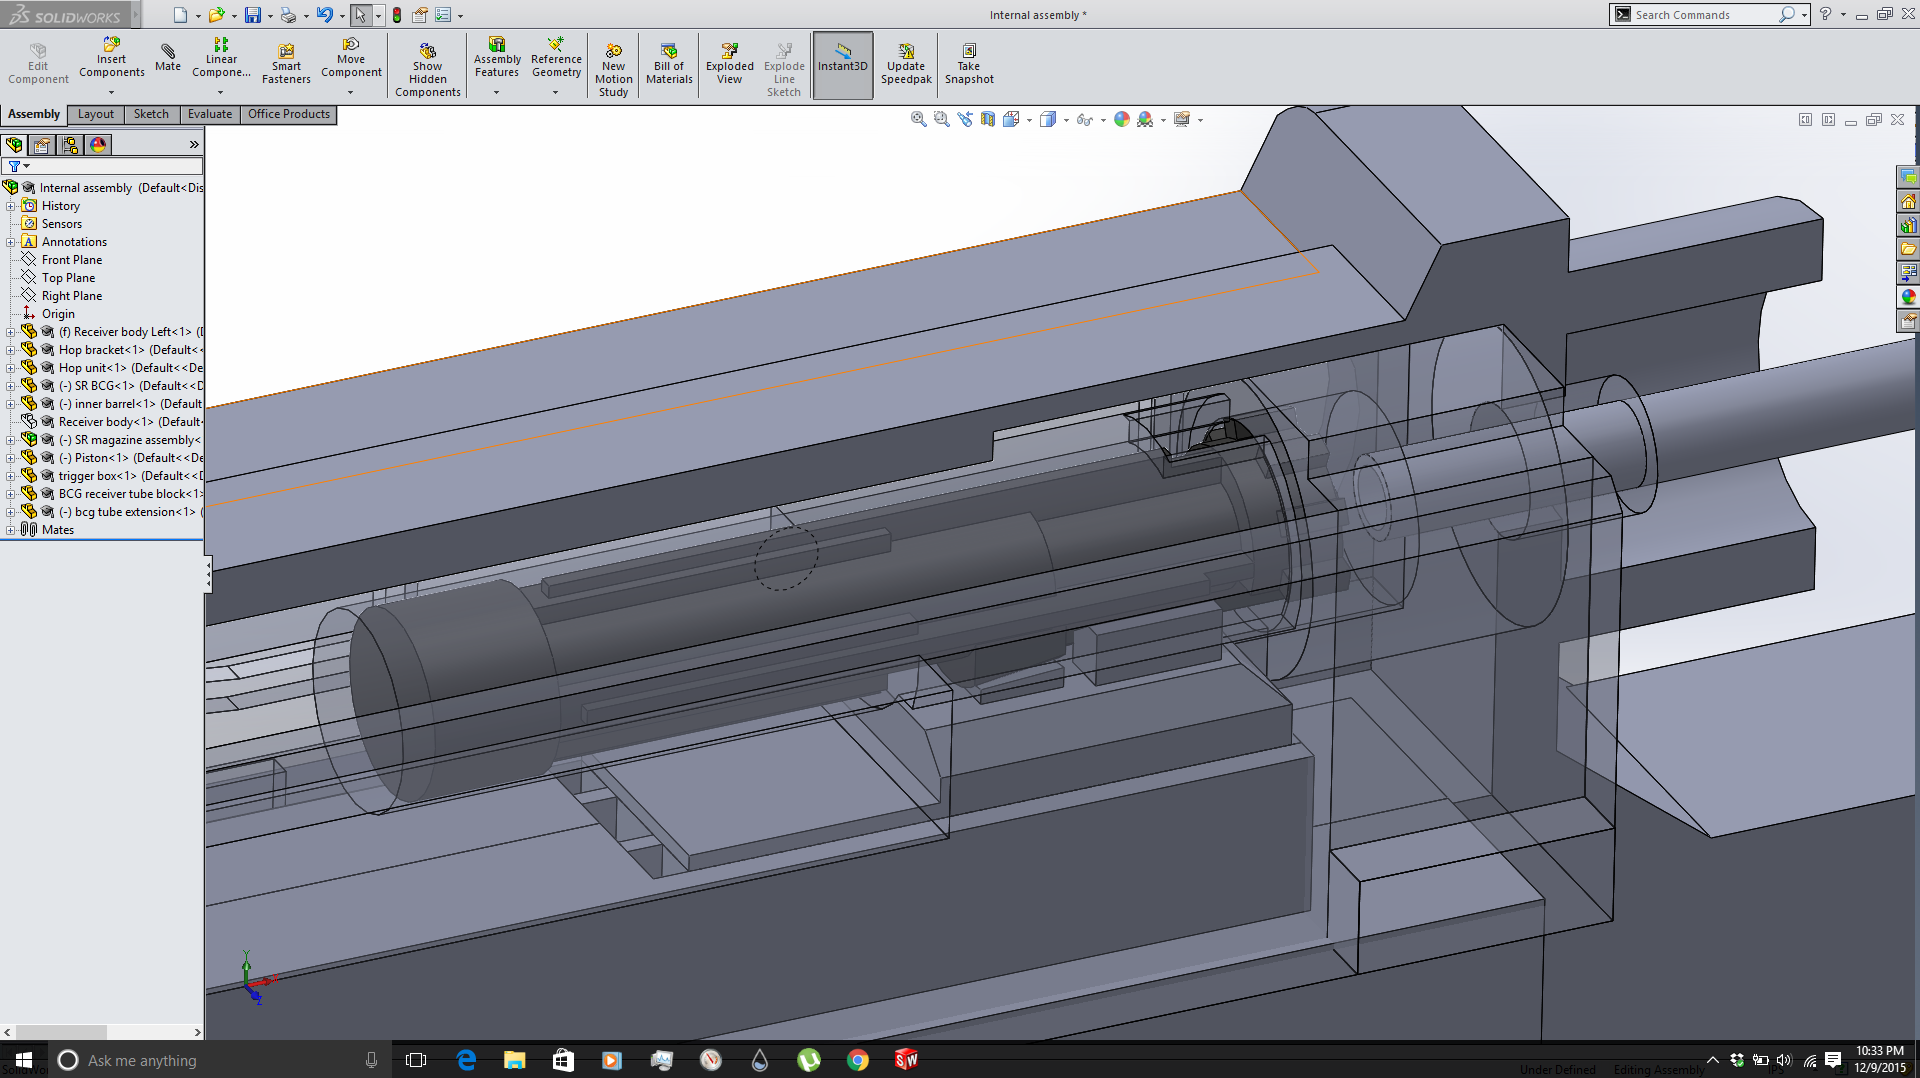Screen dimensions: 1920x1078
Task: Select Front Plane in feature tree
Action: tap(71, 260)
